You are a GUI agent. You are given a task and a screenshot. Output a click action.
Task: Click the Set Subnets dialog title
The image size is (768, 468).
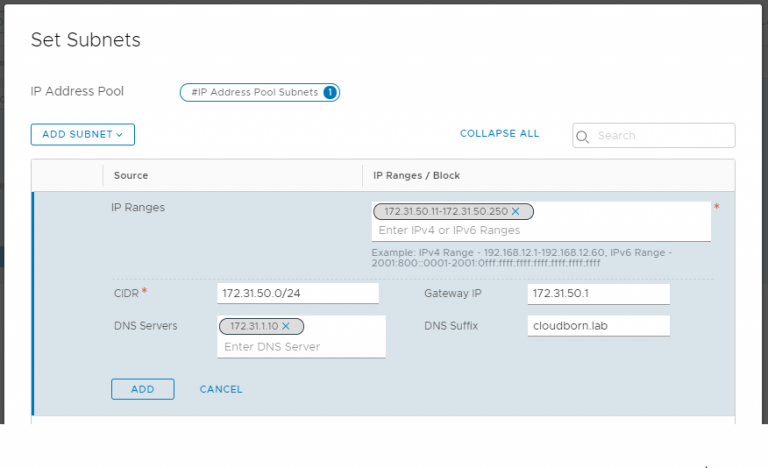coord(85,40)
